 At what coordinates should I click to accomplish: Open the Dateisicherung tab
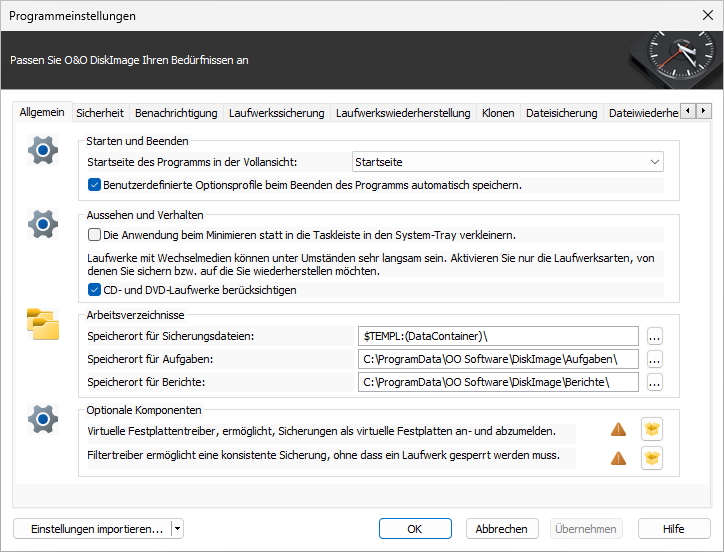(561, 113)
